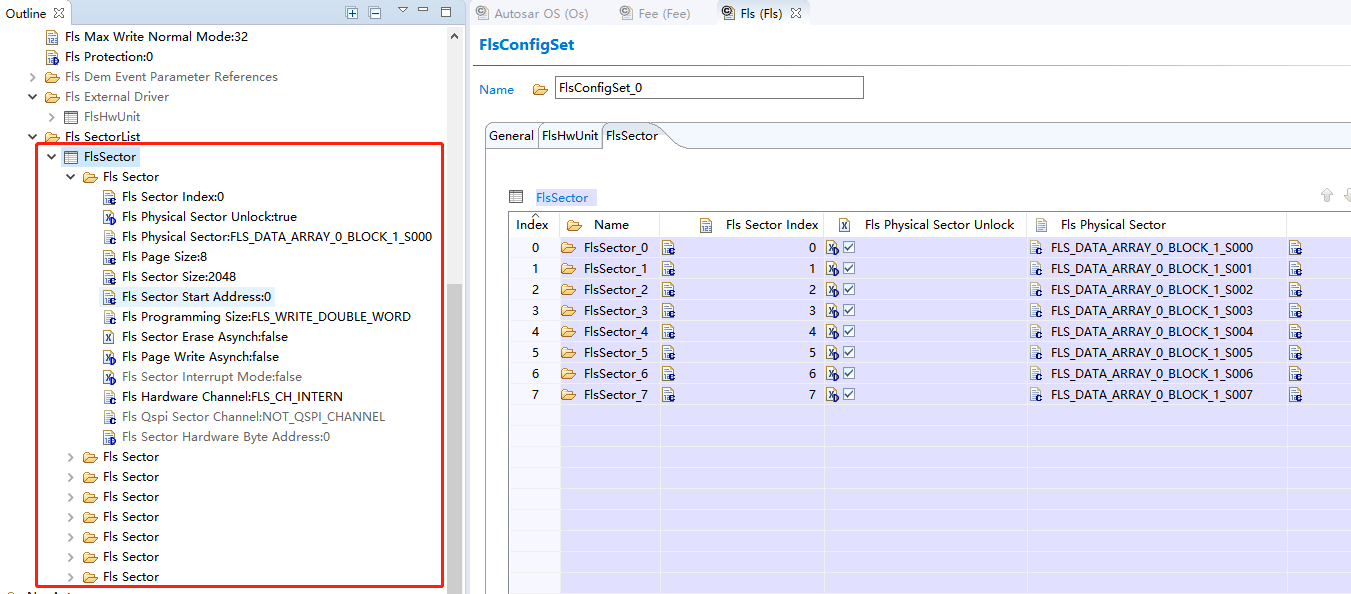Screen dimensions: 1351x594
Task: Click Fls Physical Sector Unlock column header
Action: (926, 225)
